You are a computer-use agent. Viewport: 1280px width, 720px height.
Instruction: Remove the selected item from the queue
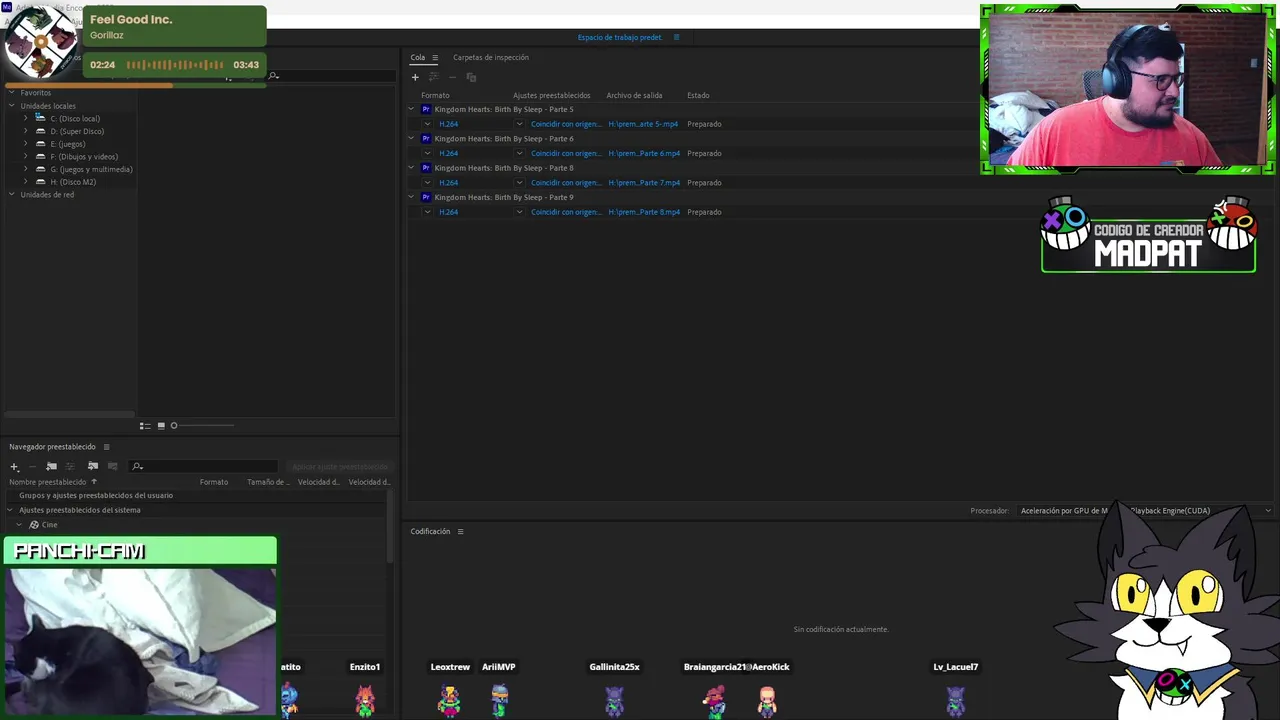point(452,77)
